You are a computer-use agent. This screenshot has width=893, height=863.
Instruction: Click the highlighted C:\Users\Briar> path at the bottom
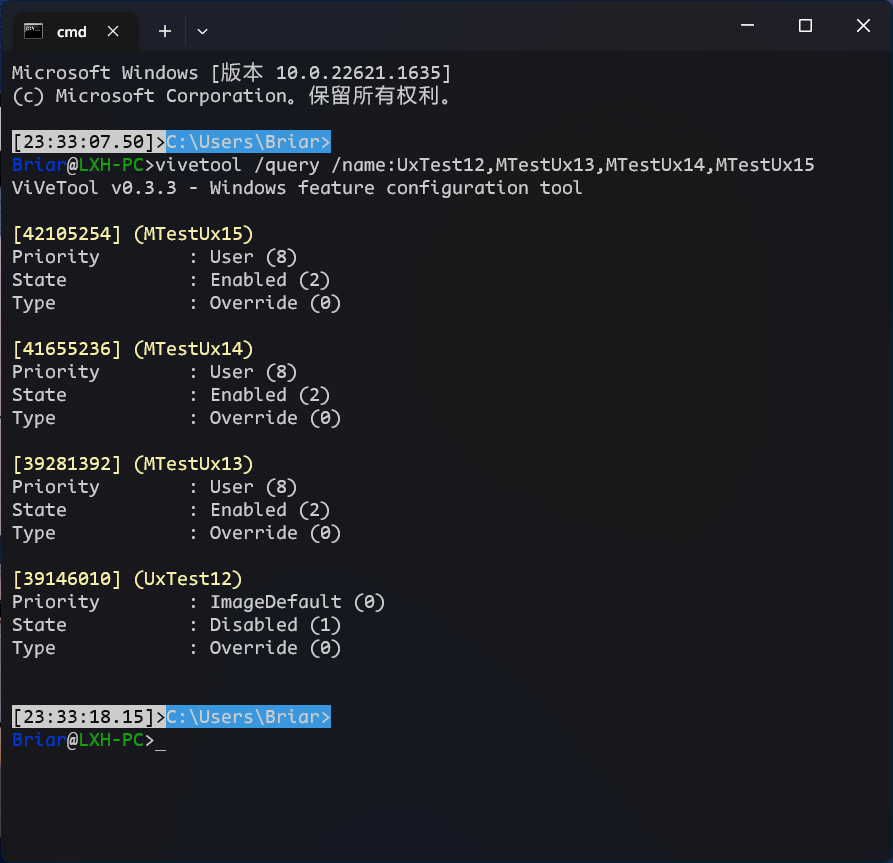(248, 717)
